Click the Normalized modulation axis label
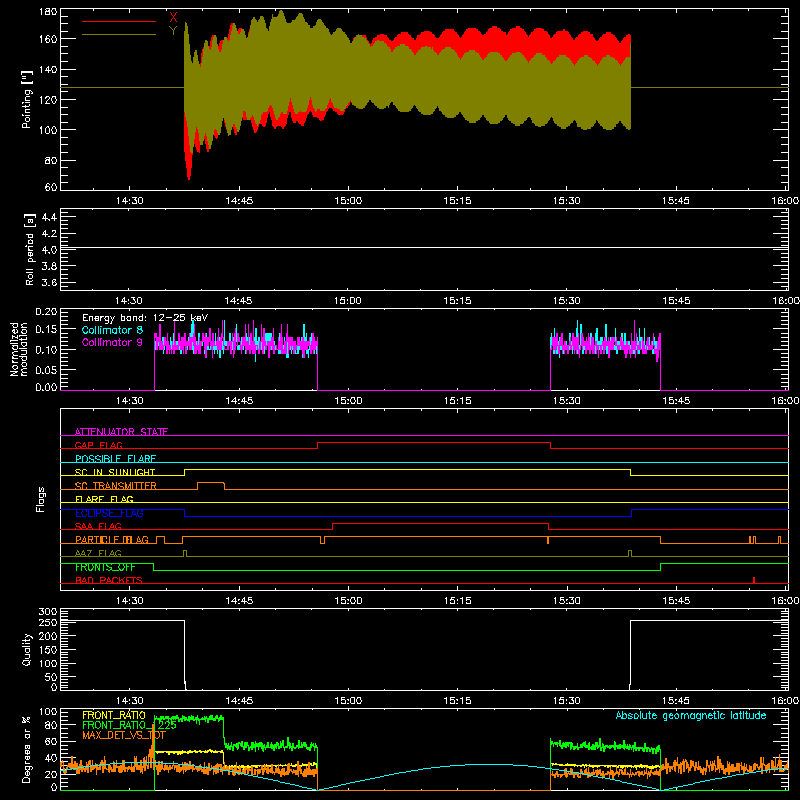Viewport: 800px width, 800px height. [x=18, y=349]
